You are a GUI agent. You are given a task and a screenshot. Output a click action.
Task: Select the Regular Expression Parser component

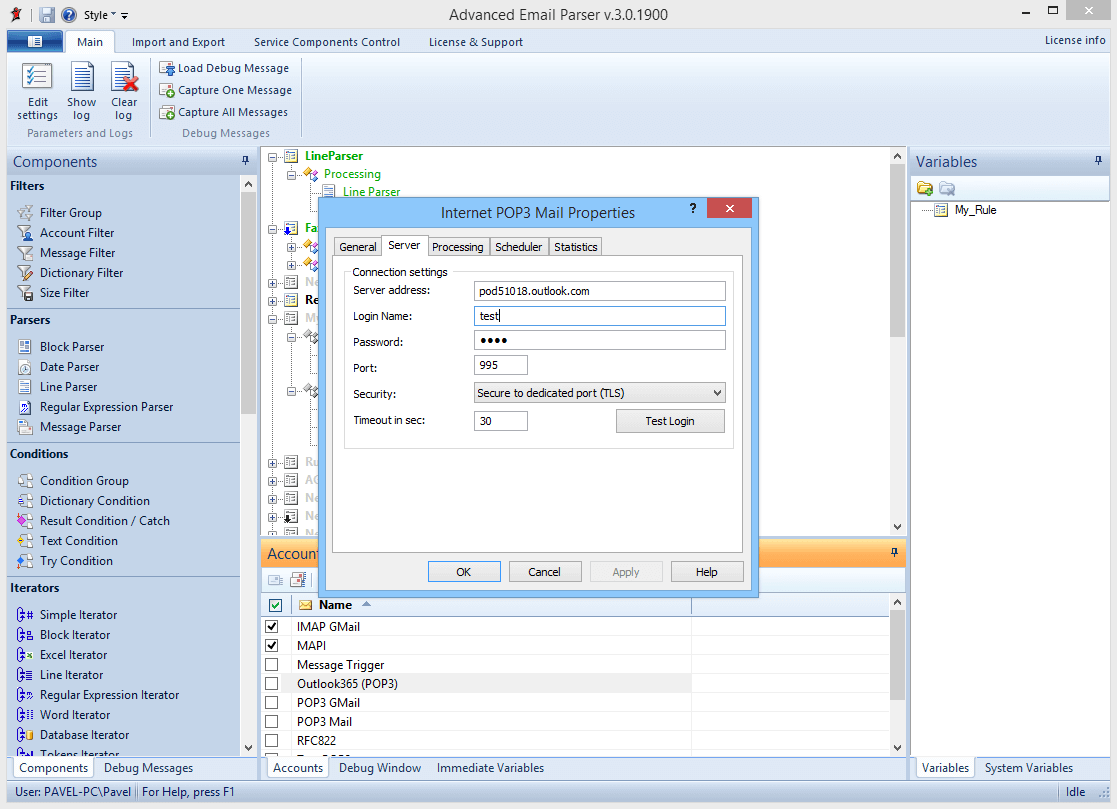[x=95, y=407]
